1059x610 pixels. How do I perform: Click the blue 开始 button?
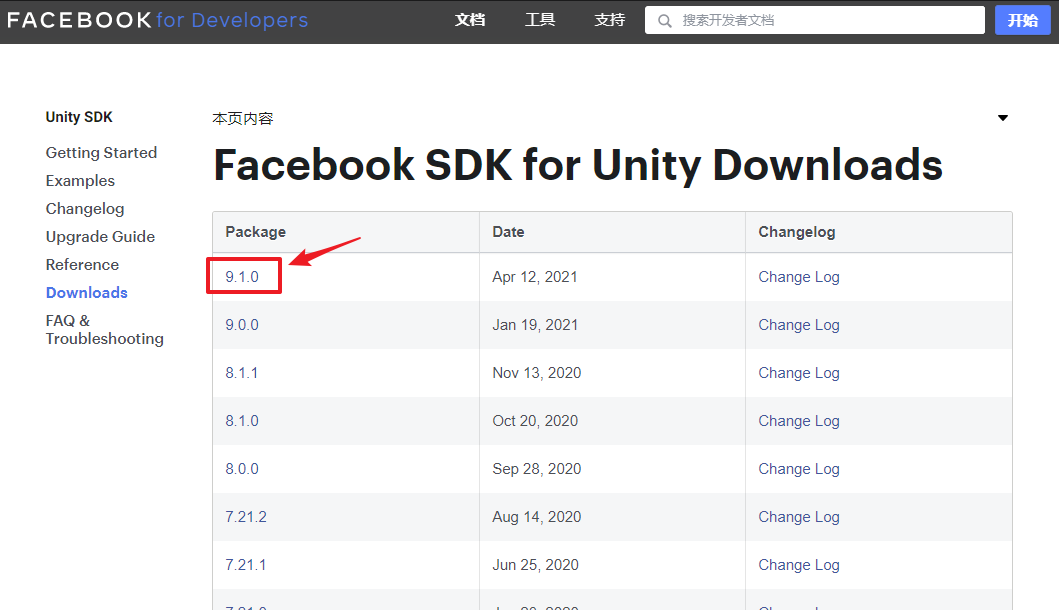[1023, 20]
